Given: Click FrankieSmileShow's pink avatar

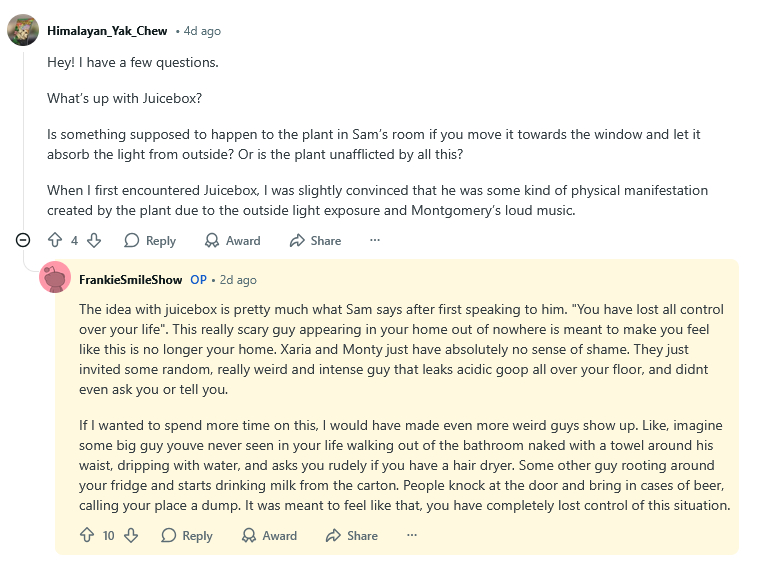Looking at the screenshot, I should 55,279.
